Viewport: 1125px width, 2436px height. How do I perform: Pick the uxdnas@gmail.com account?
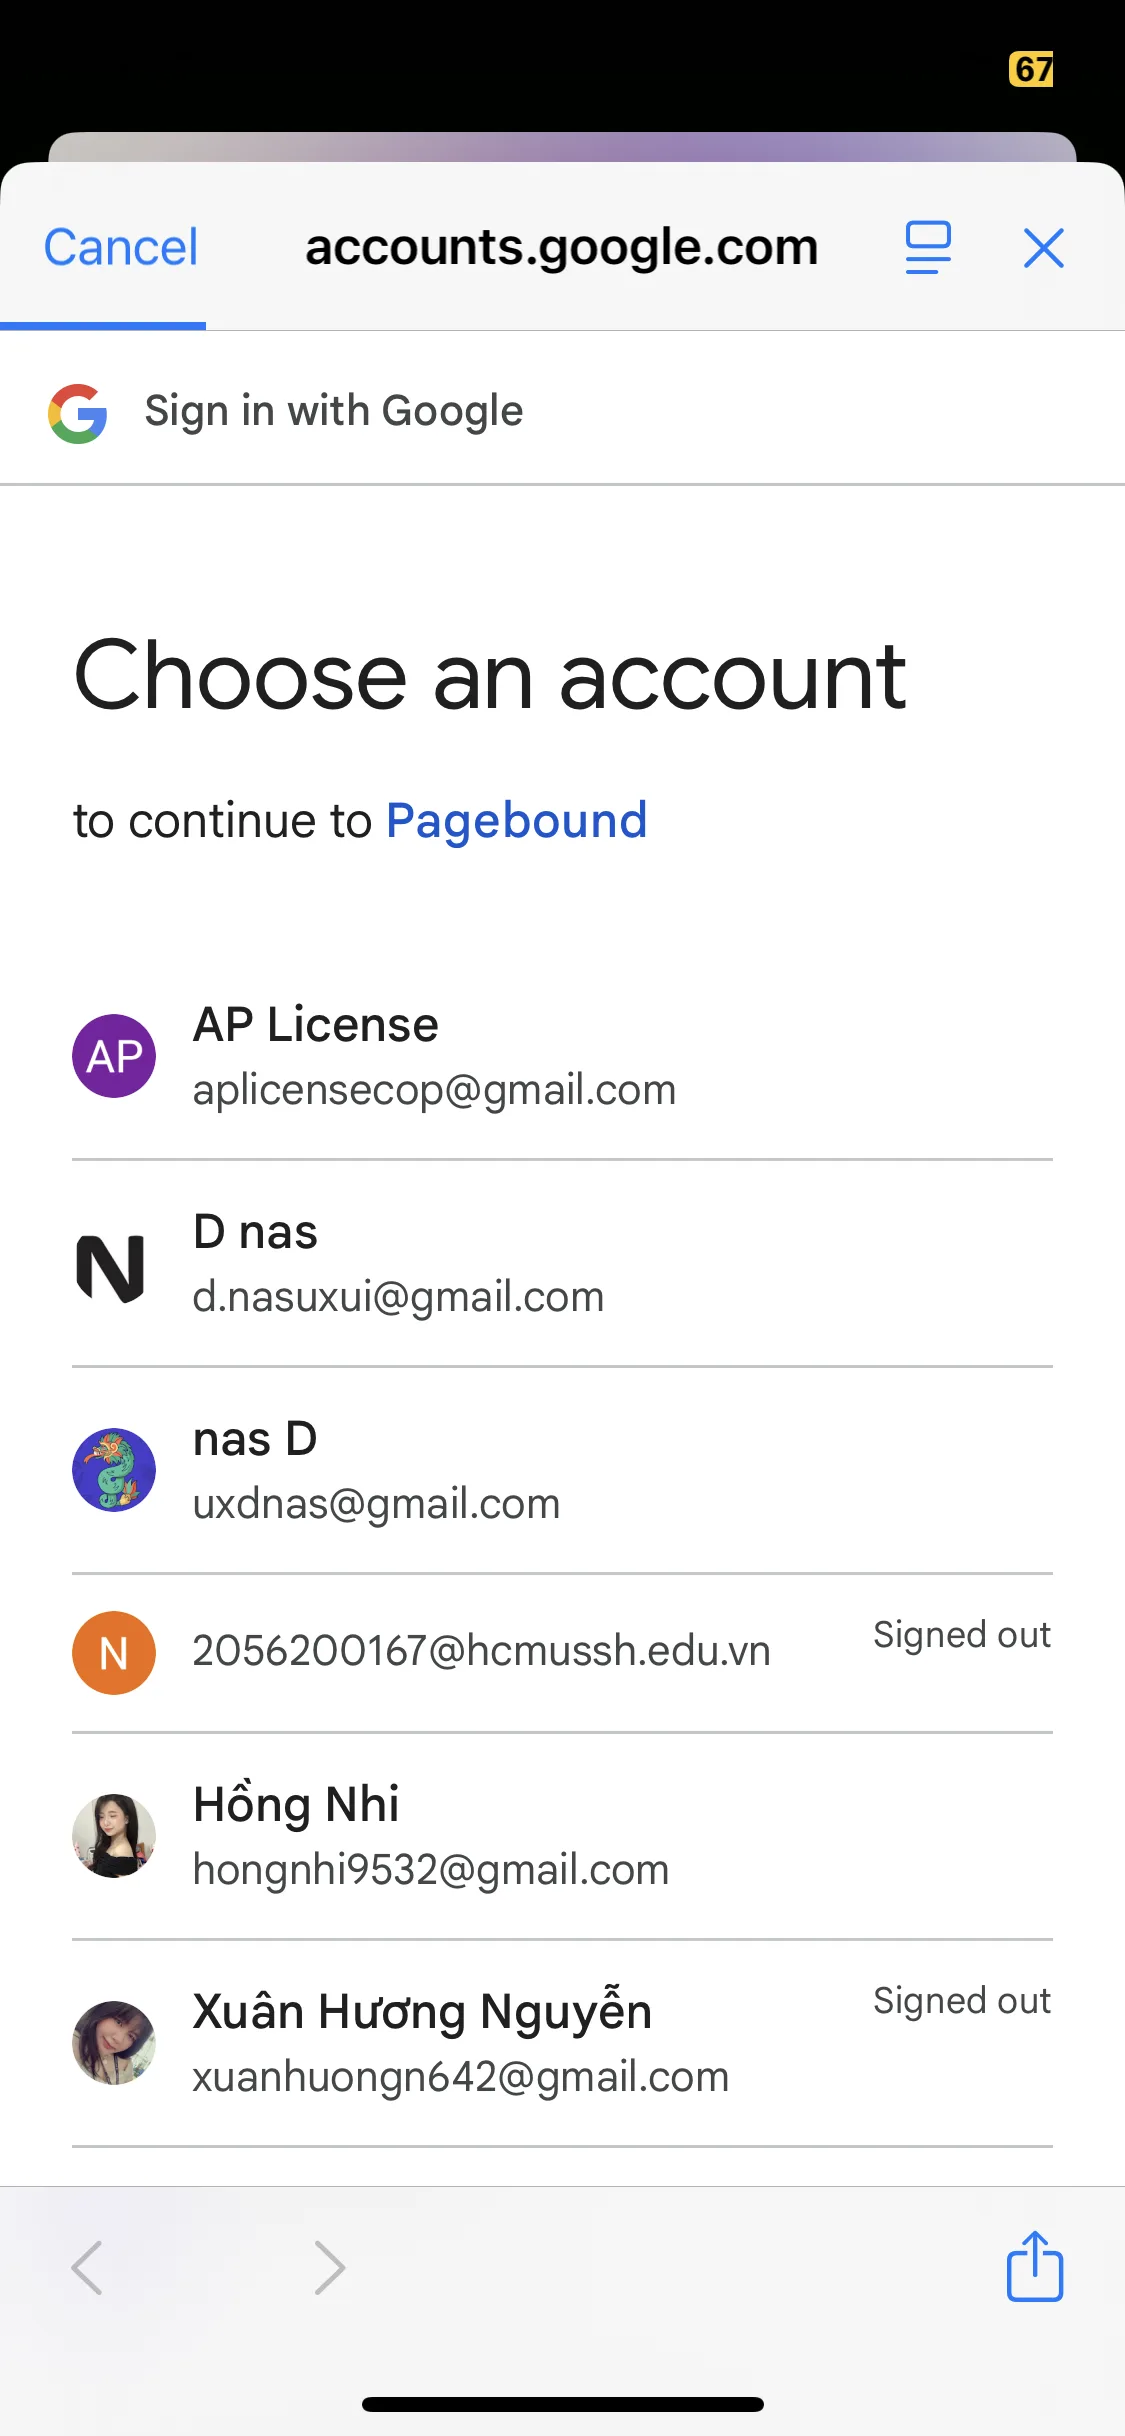[376, 1504]
